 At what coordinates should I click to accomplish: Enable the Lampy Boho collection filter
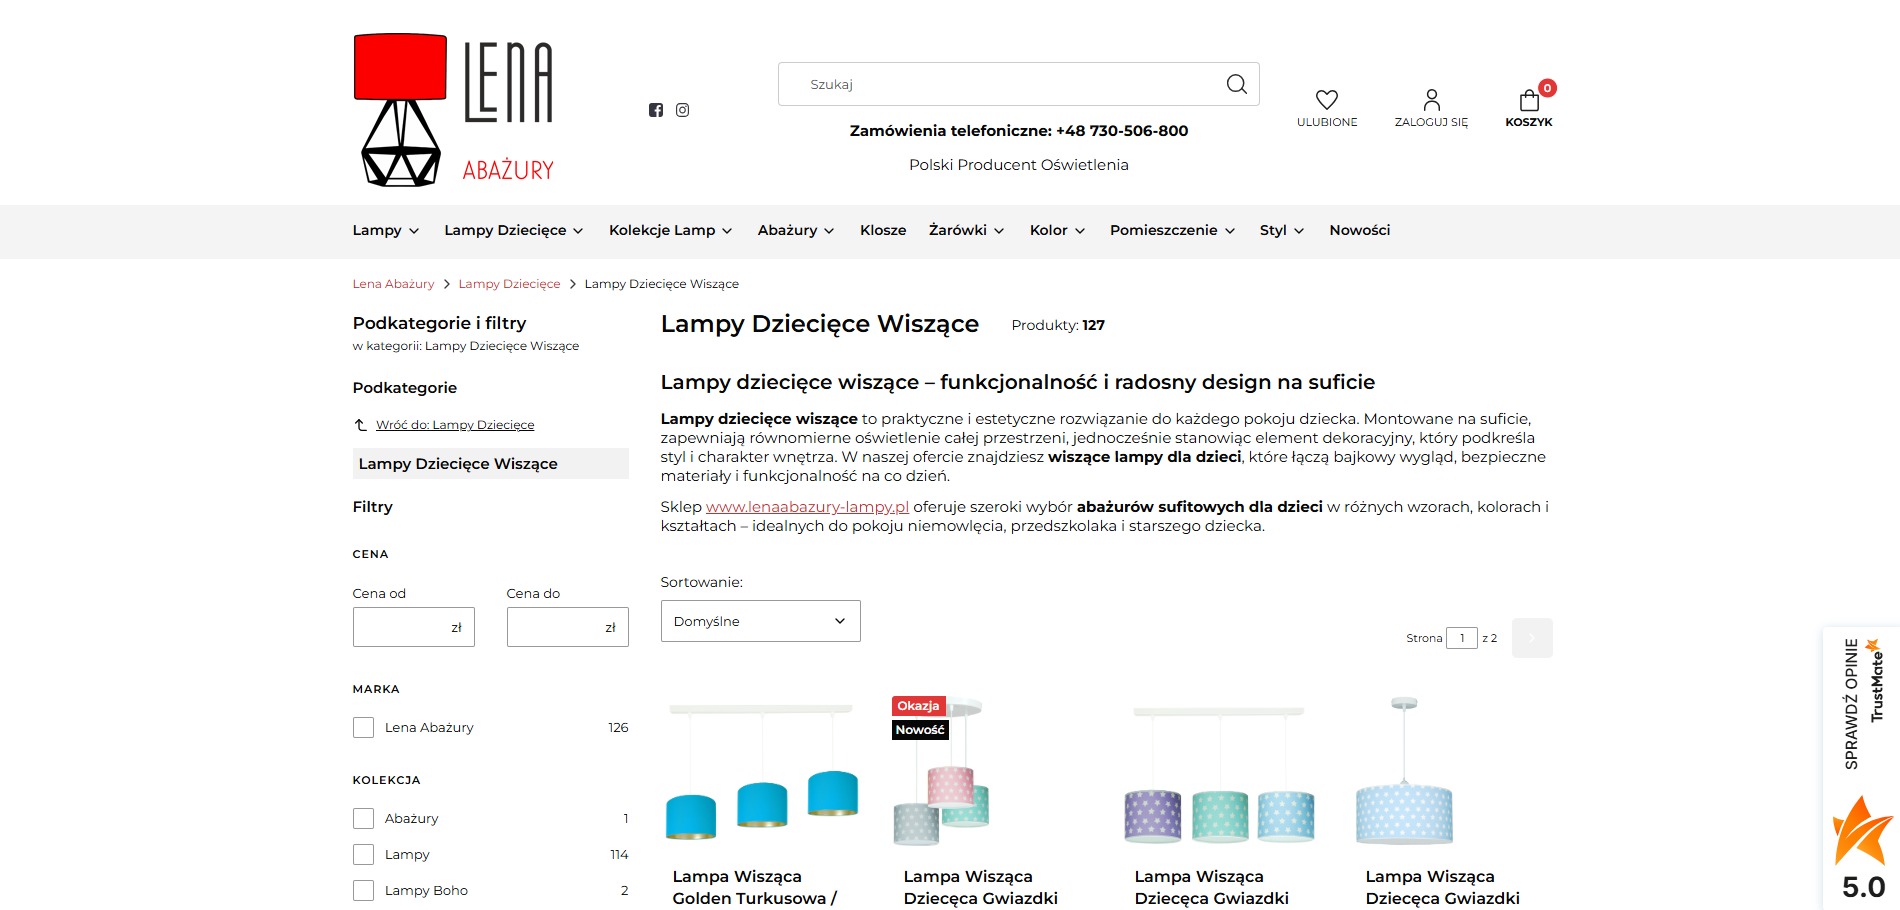click(363, 890)
